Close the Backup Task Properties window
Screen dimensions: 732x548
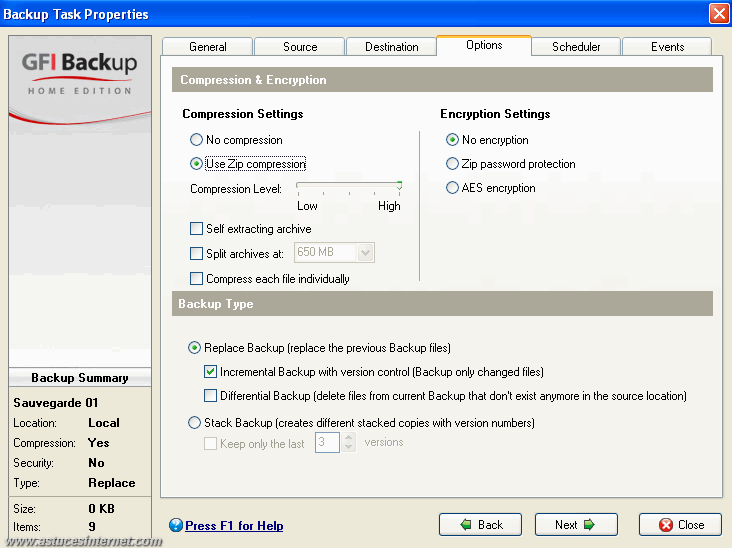click(x=719, y=14)
